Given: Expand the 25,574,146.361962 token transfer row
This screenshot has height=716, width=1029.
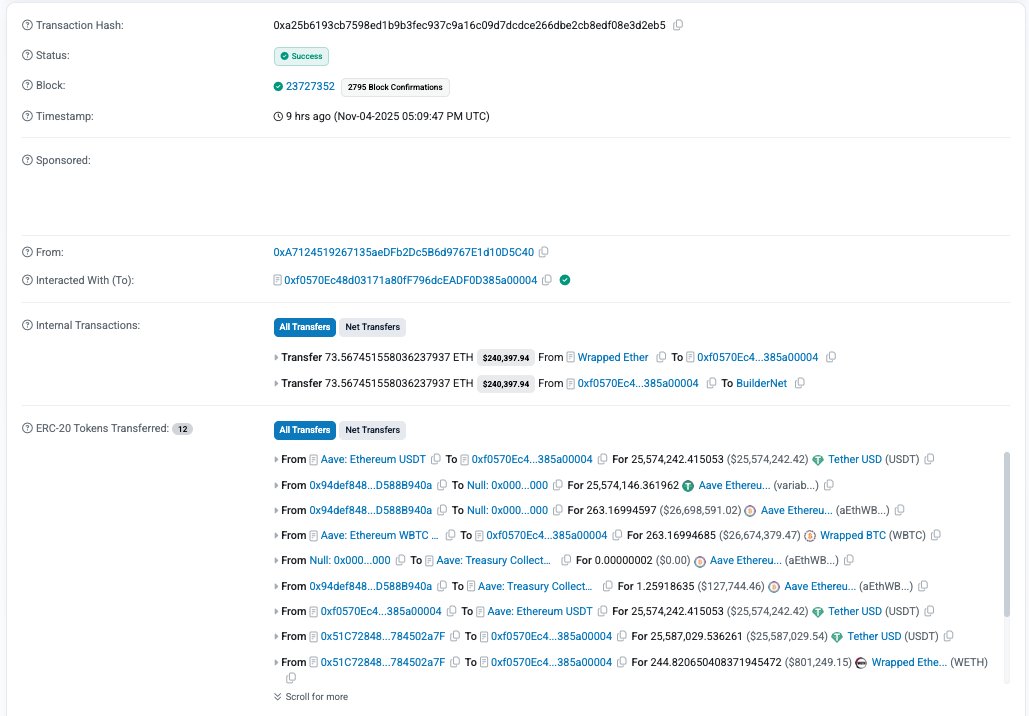Looking at the screenshot, I should pos(276,486).
